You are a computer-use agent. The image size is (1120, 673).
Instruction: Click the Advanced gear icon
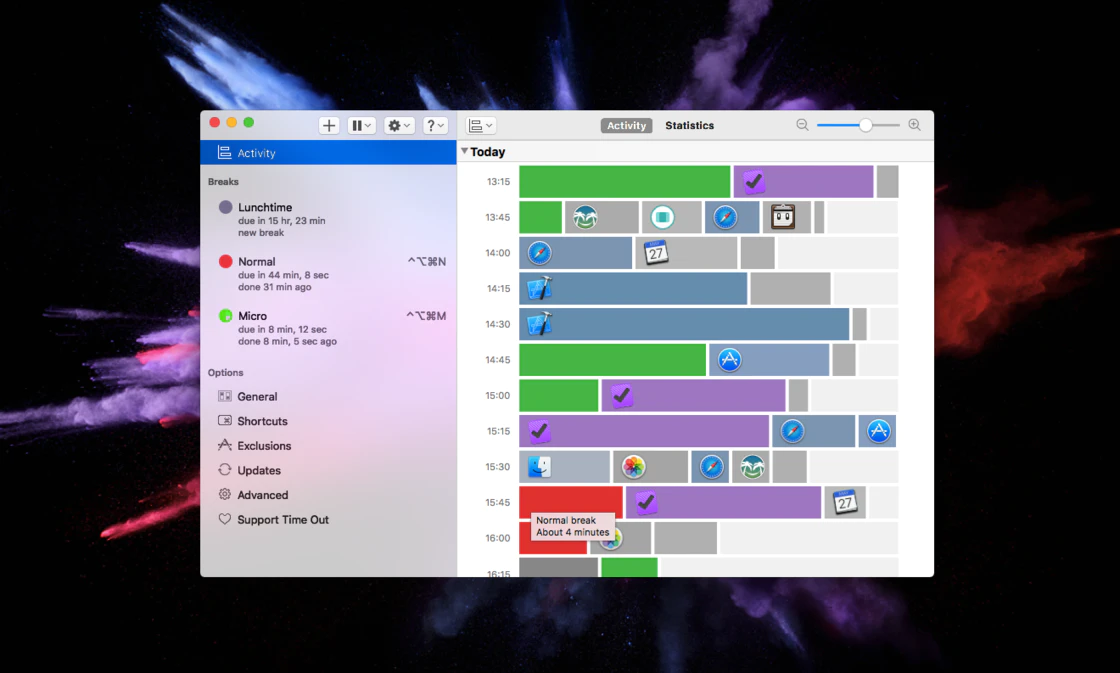tap(225, 494)
